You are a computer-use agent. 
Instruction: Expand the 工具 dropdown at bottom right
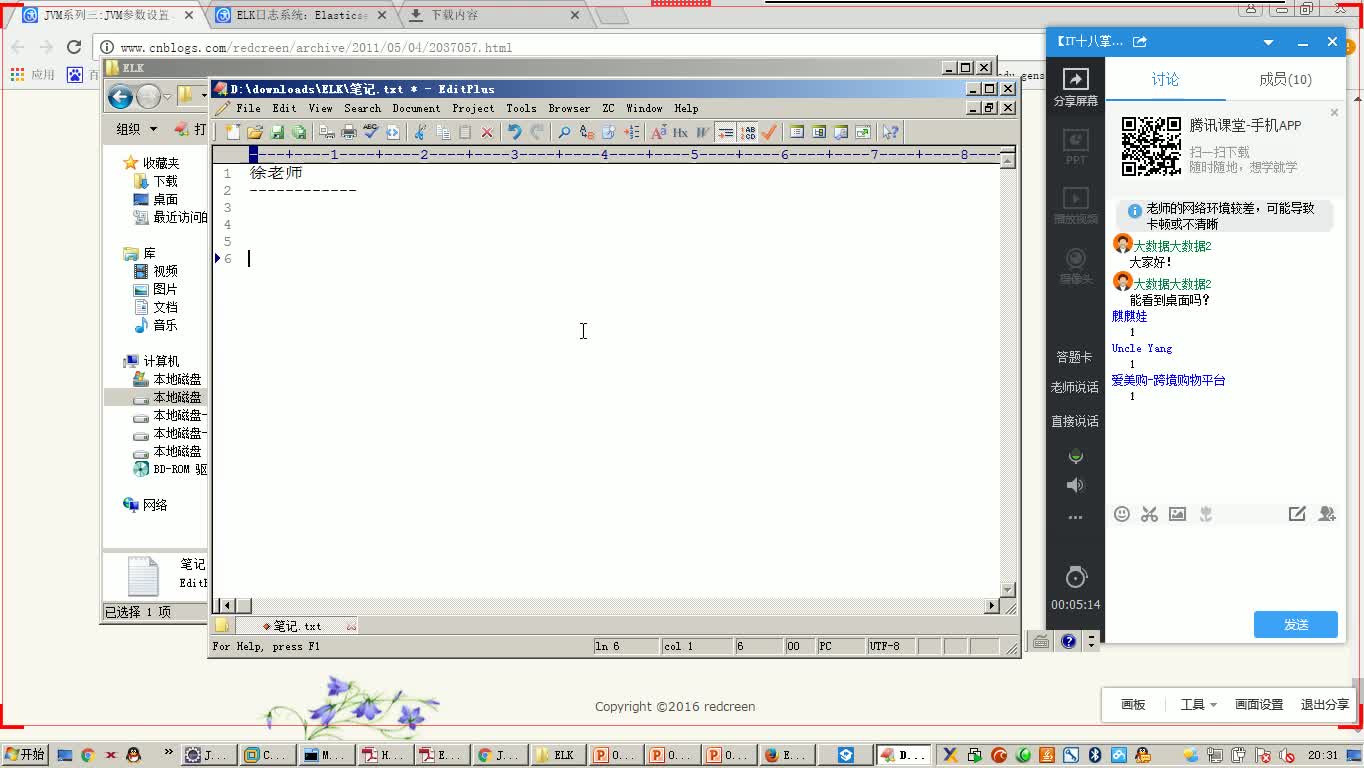point(1198,705)
